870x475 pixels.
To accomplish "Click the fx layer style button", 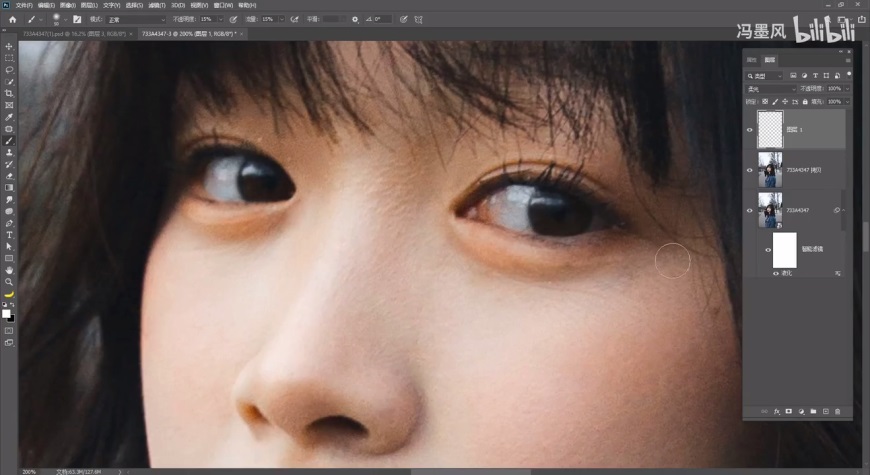I will click(776, 412).
